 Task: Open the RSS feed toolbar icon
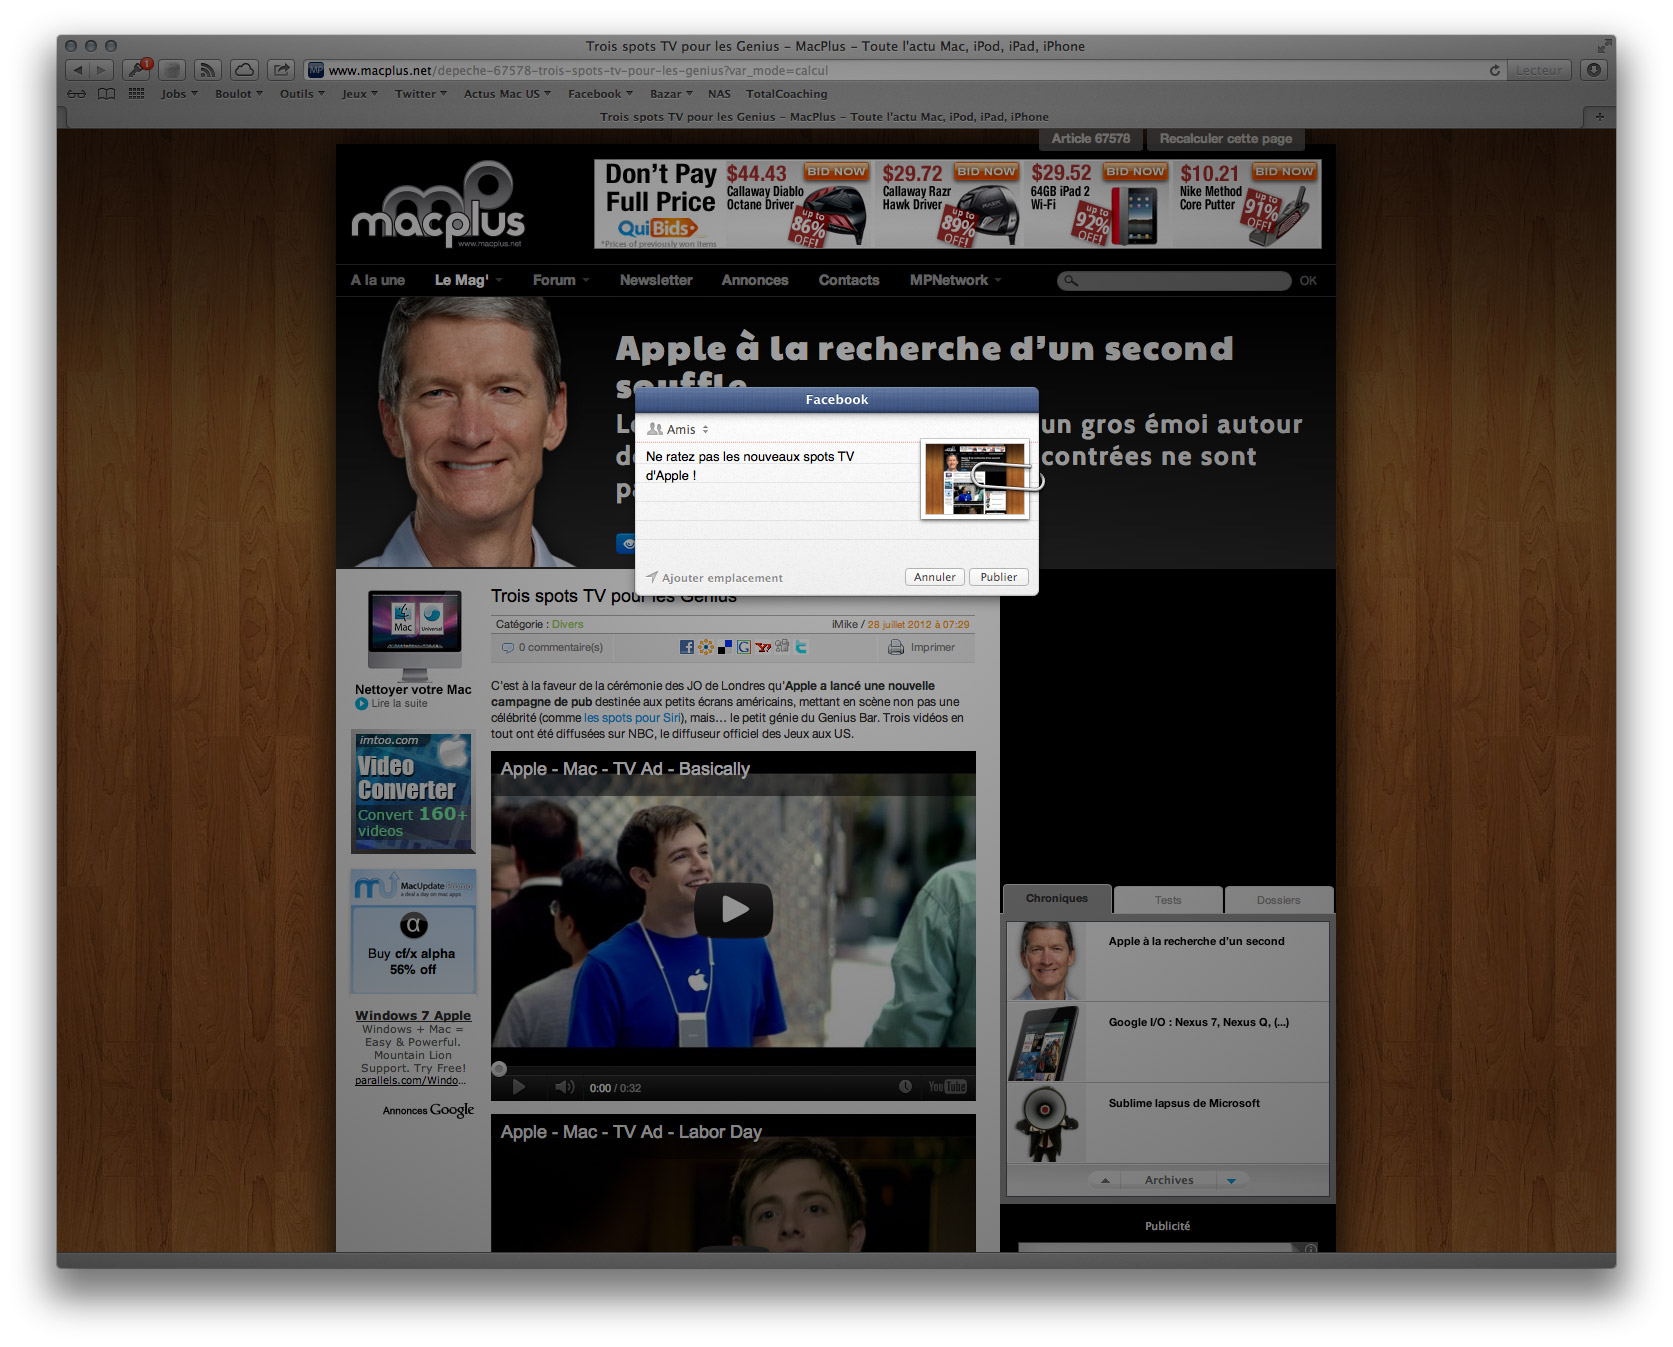coord(208,70)
